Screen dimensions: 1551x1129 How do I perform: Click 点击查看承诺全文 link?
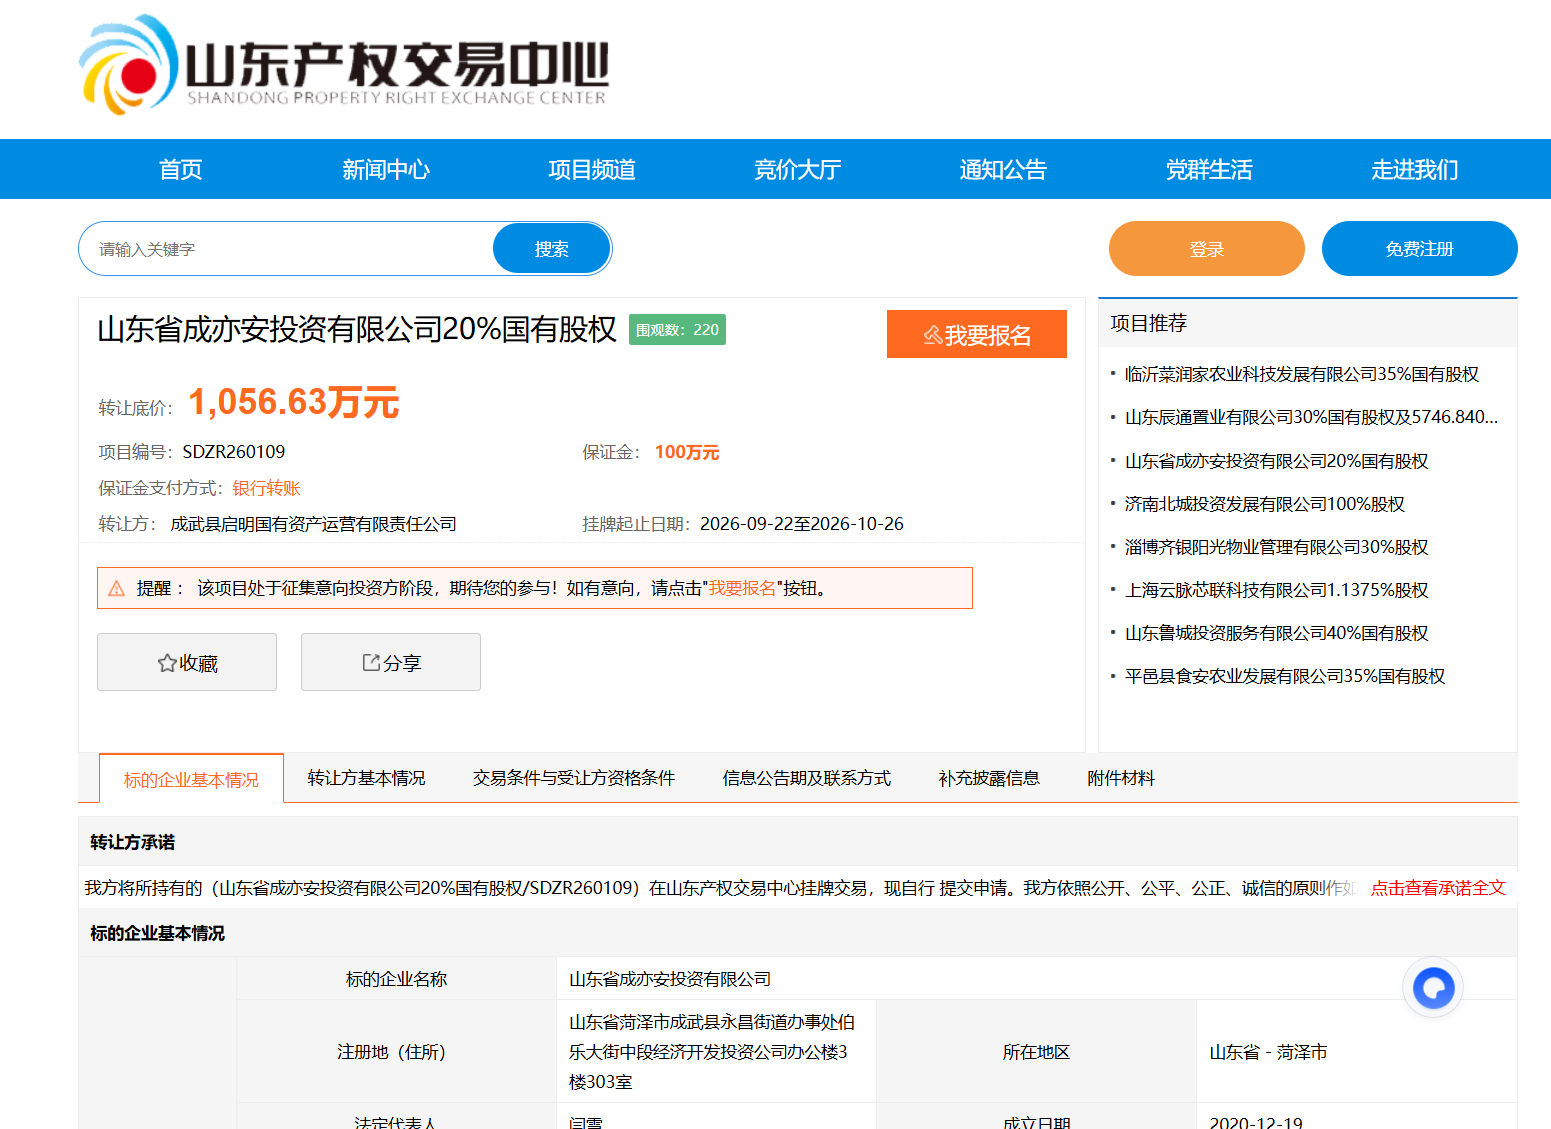coord(1438,888)
